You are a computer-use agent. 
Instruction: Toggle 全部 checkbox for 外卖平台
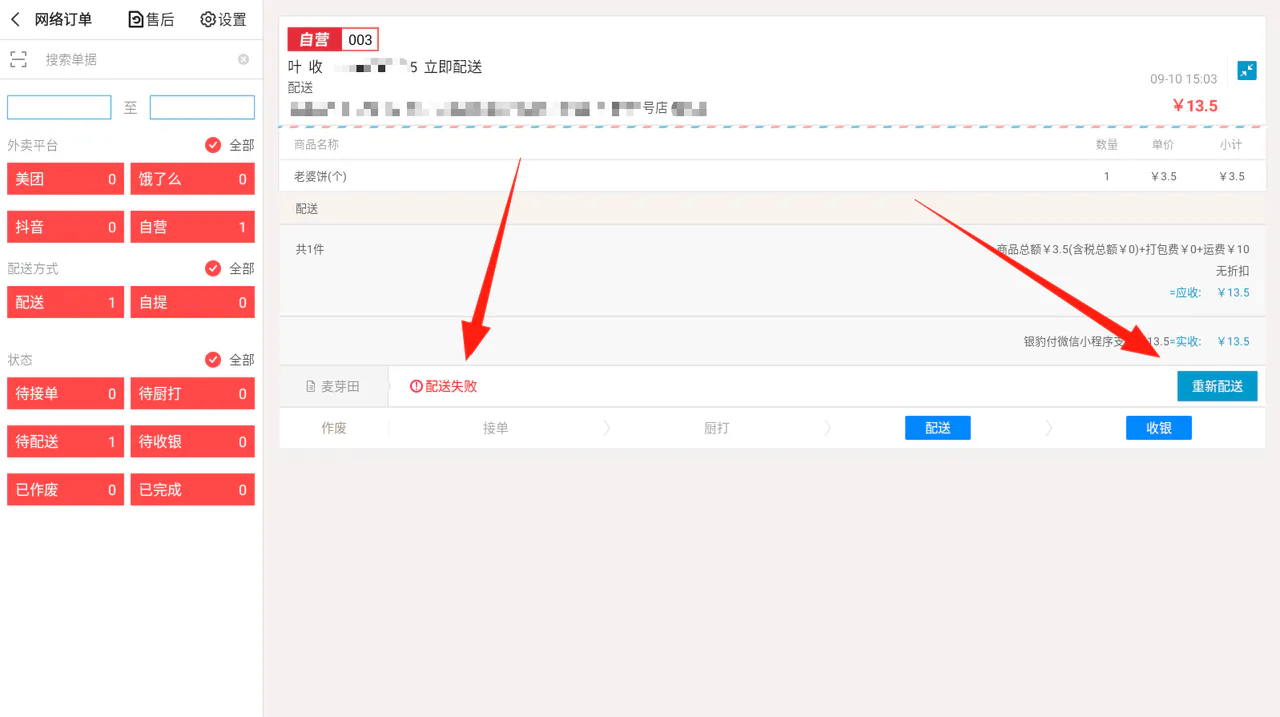(x=213, y=145)
